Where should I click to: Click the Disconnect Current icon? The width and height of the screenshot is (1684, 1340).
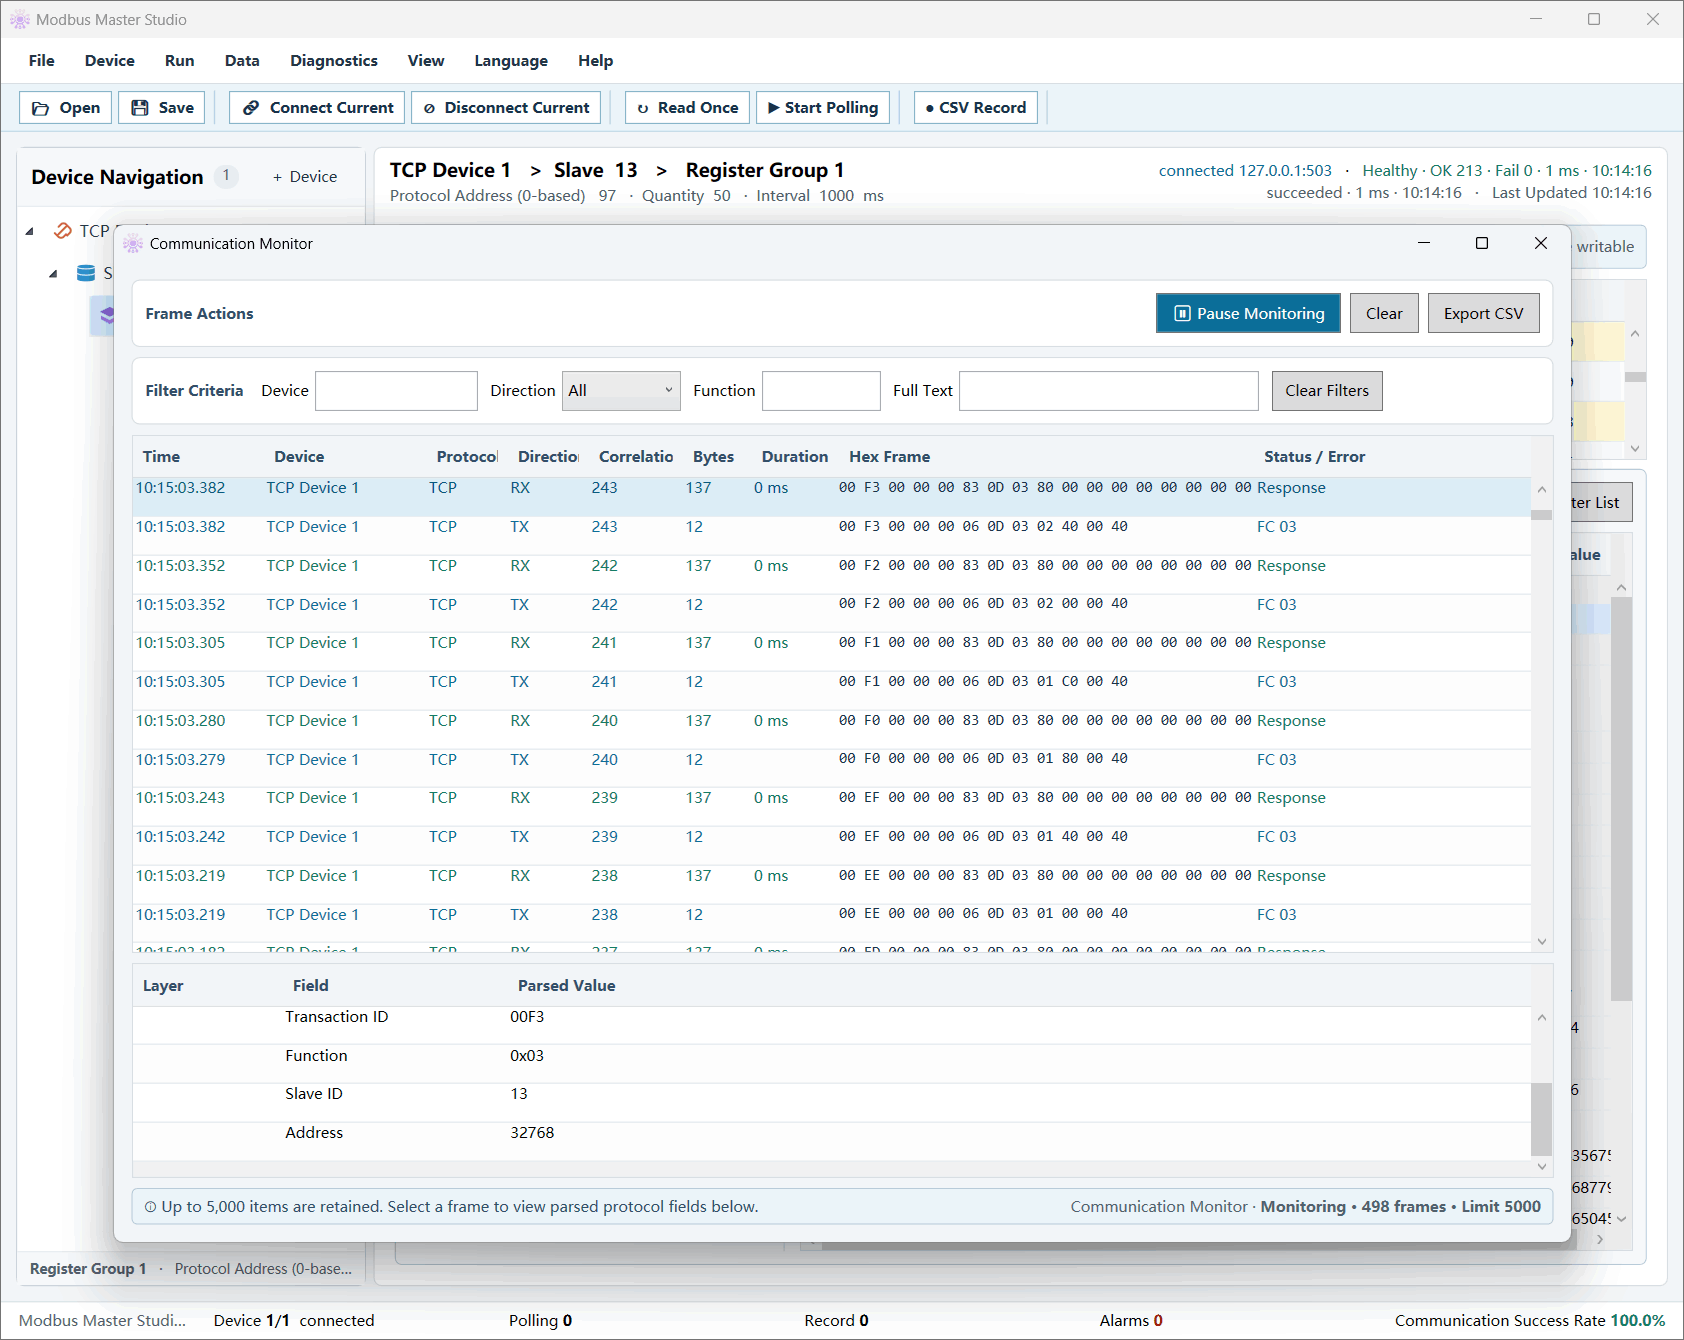coord(429,108)
